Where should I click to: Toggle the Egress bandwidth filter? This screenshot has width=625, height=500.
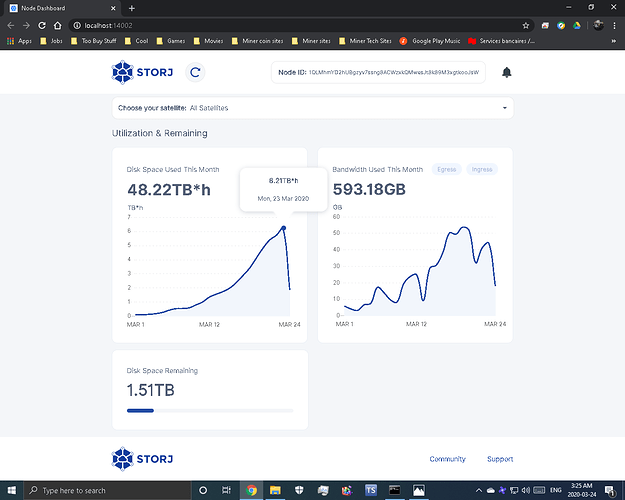pyautogui.click(x=446, y=170)
